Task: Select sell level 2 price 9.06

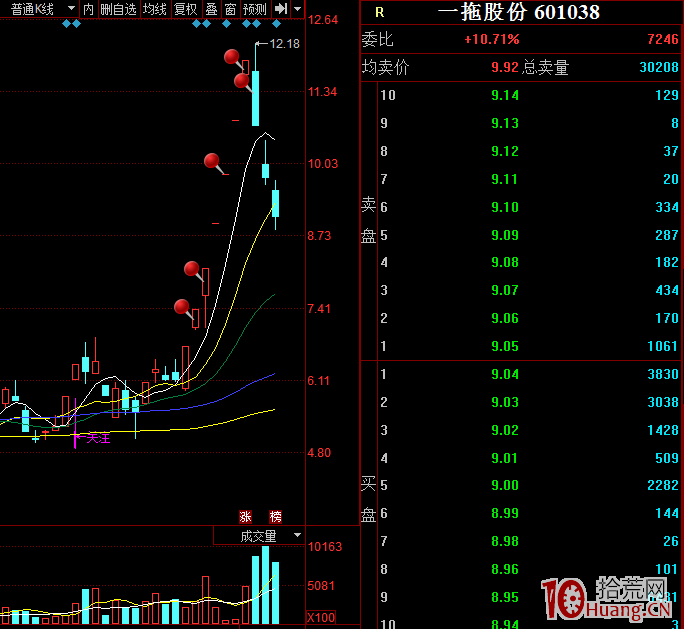Action: click(505, 318)
